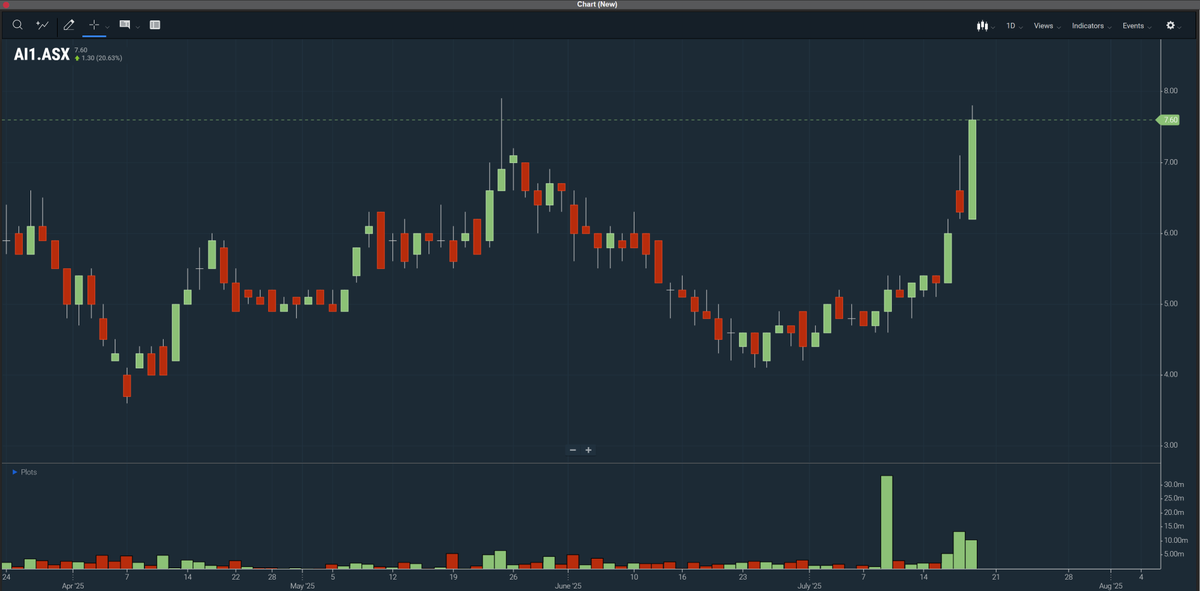This screenshot has height=591, width=1200.
Task: Click the 1.30 (20.63%) change text
Action: 102,58
